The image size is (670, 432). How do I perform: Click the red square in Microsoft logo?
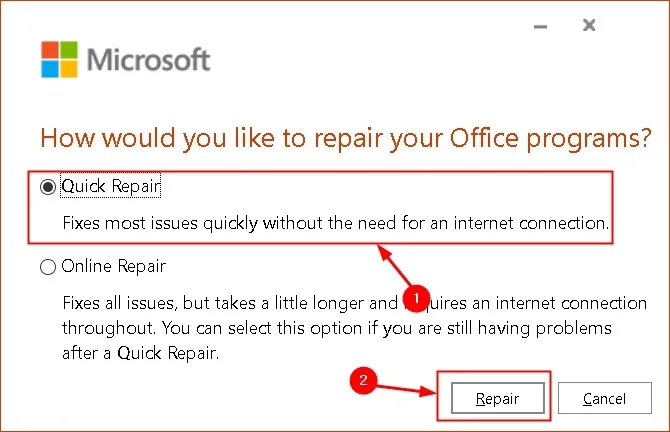(48, 49)
